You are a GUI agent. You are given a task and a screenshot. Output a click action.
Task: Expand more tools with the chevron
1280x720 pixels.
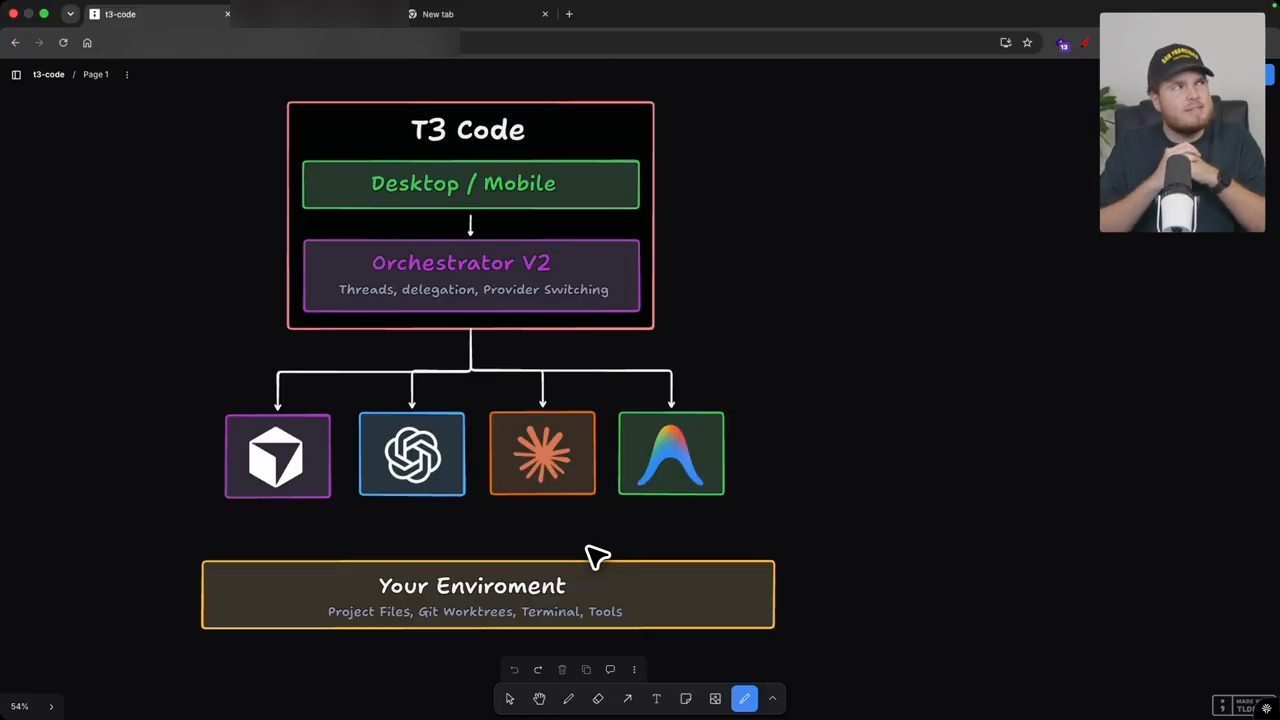772,699
